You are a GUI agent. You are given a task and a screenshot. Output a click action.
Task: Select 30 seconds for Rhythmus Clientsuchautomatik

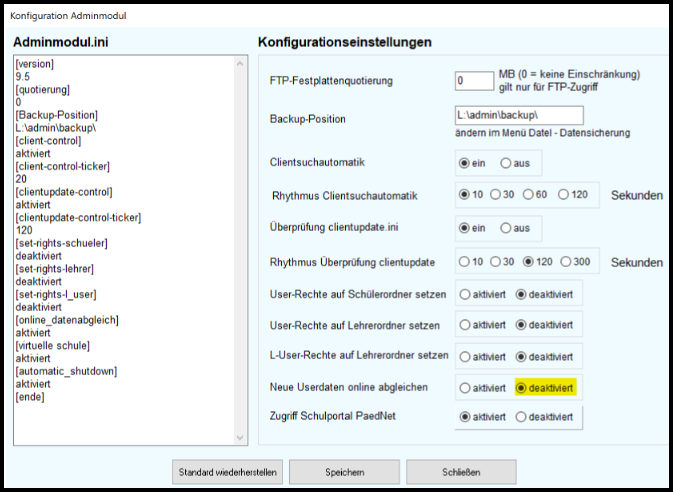(x=498, y=194)
